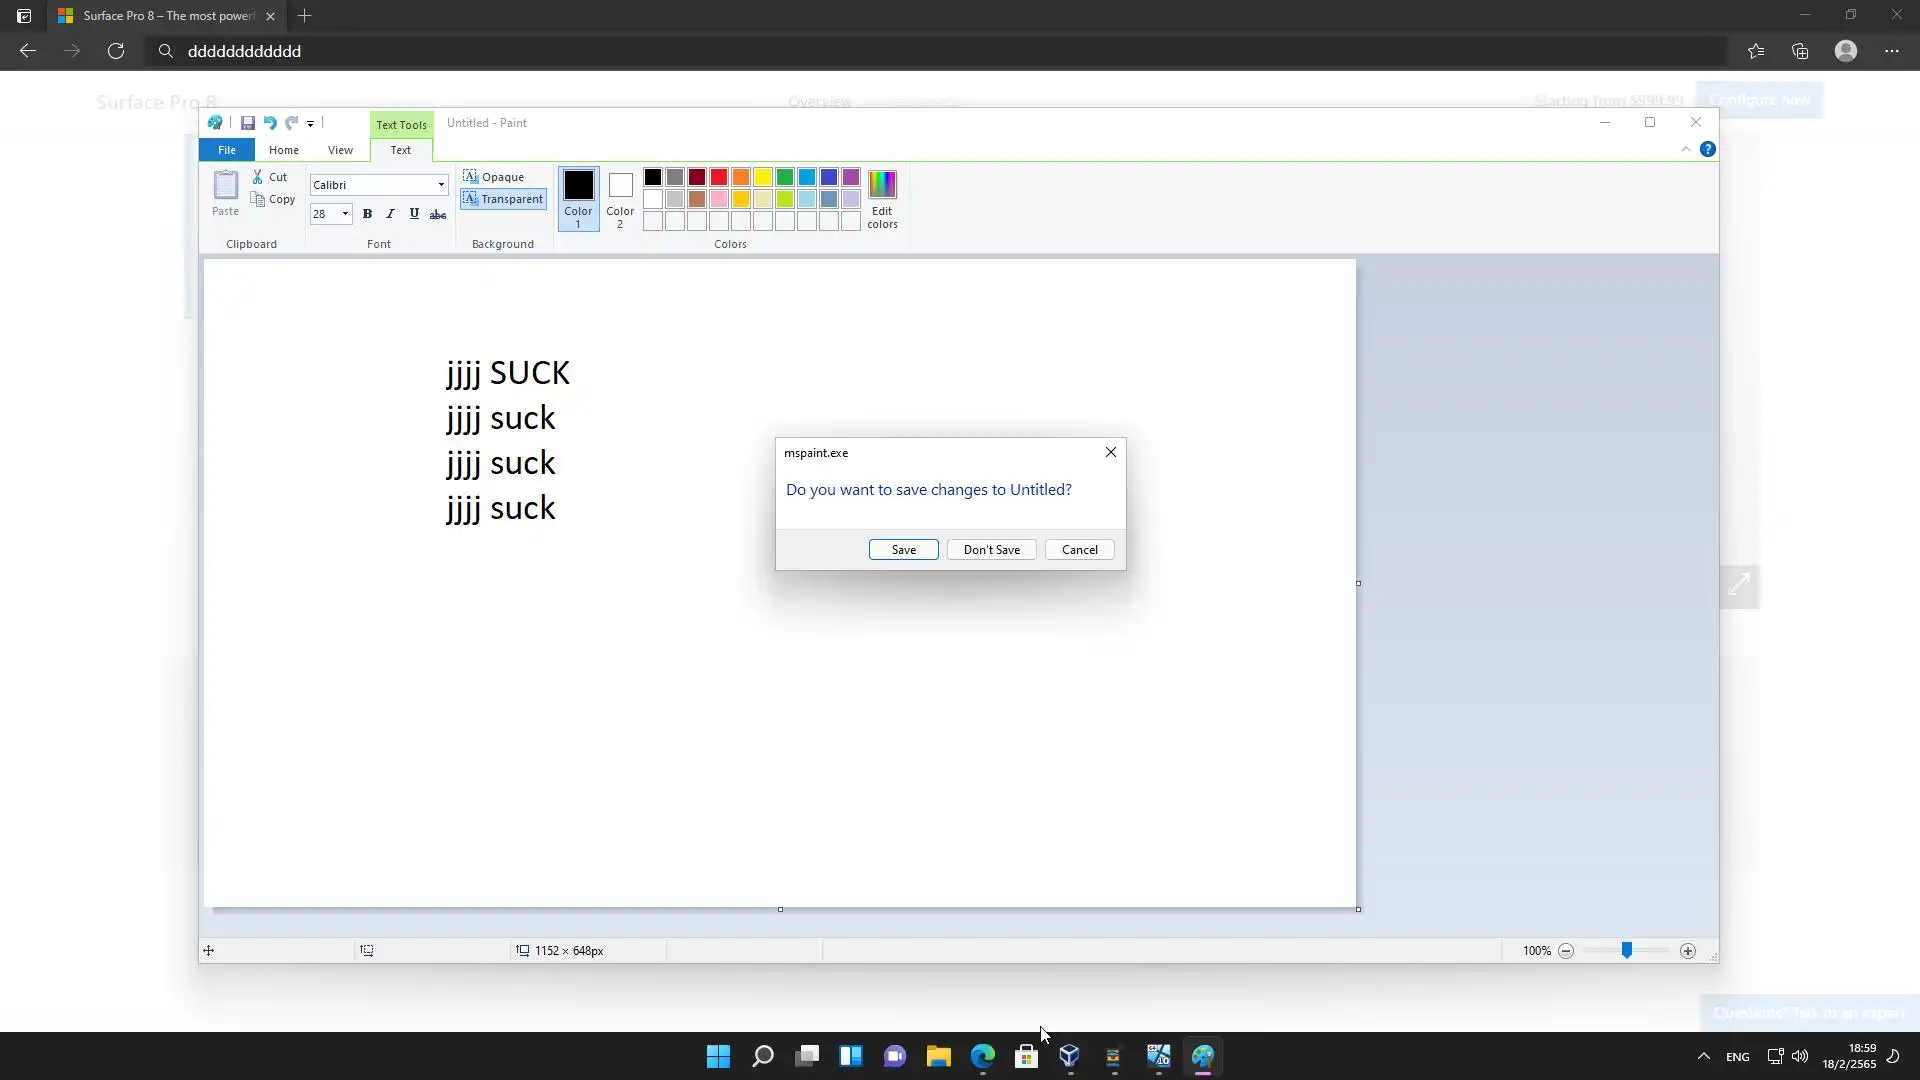Select Opaque background option
The width and height of the screenshot is (1920, 1080).
[x=494, y=177]
